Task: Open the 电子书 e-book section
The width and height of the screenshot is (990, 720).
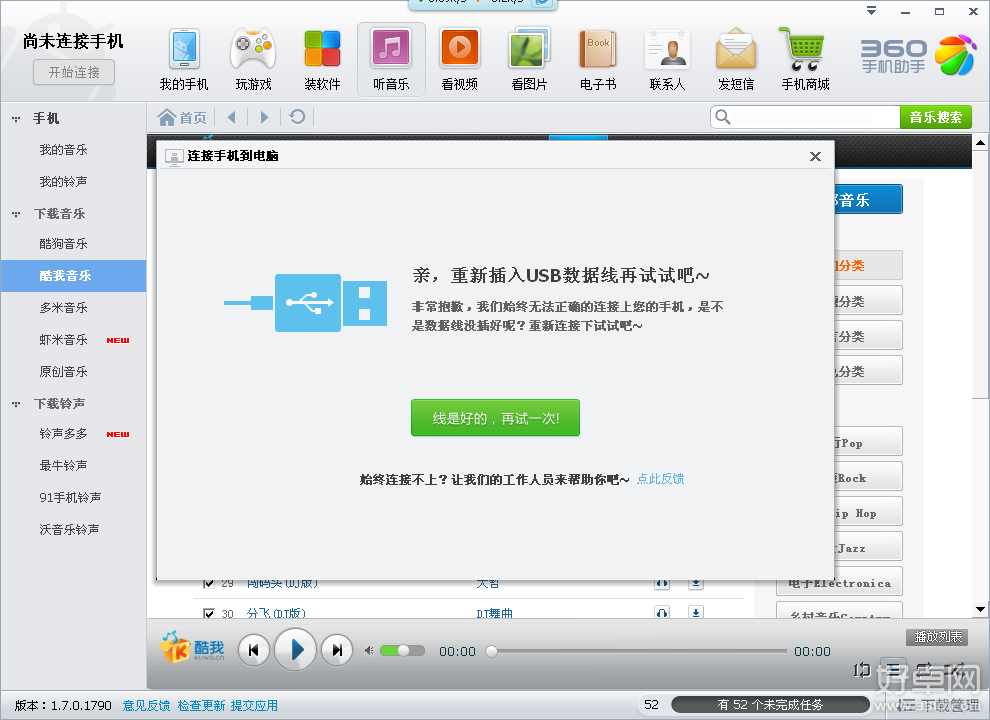Action: 598,60
